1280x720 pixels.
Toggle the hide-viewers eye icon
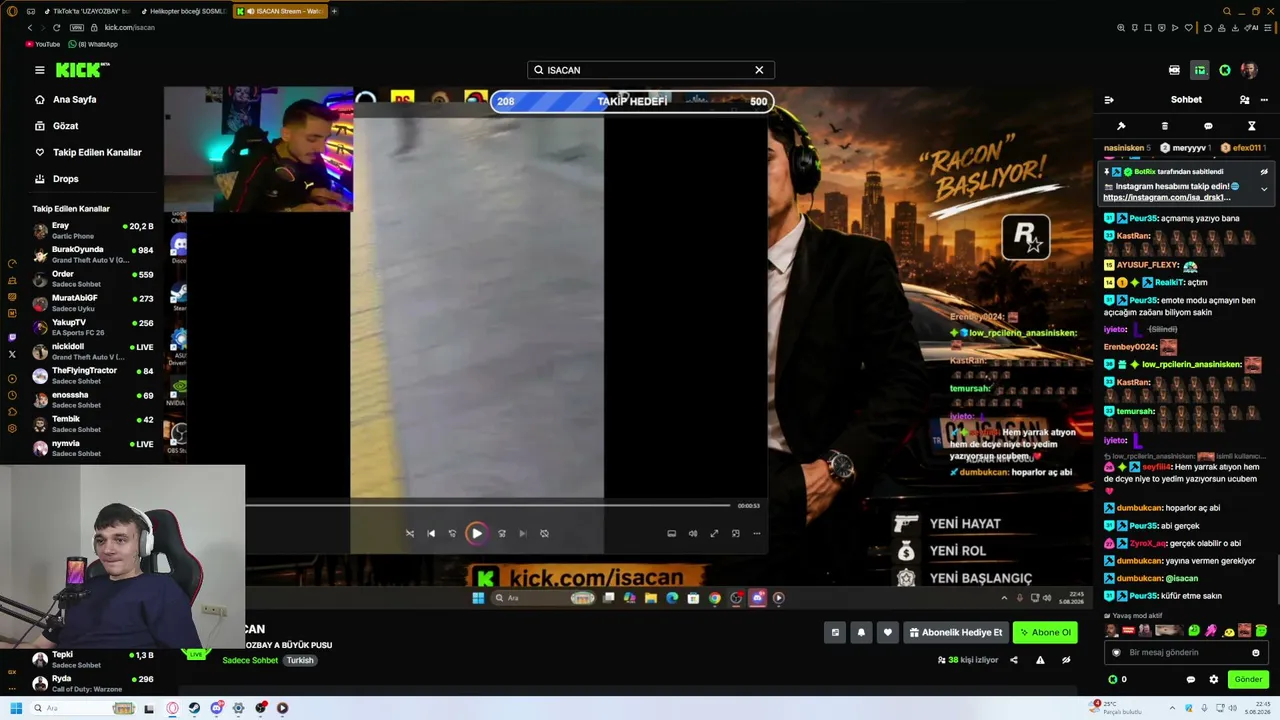coord(1066,660)
